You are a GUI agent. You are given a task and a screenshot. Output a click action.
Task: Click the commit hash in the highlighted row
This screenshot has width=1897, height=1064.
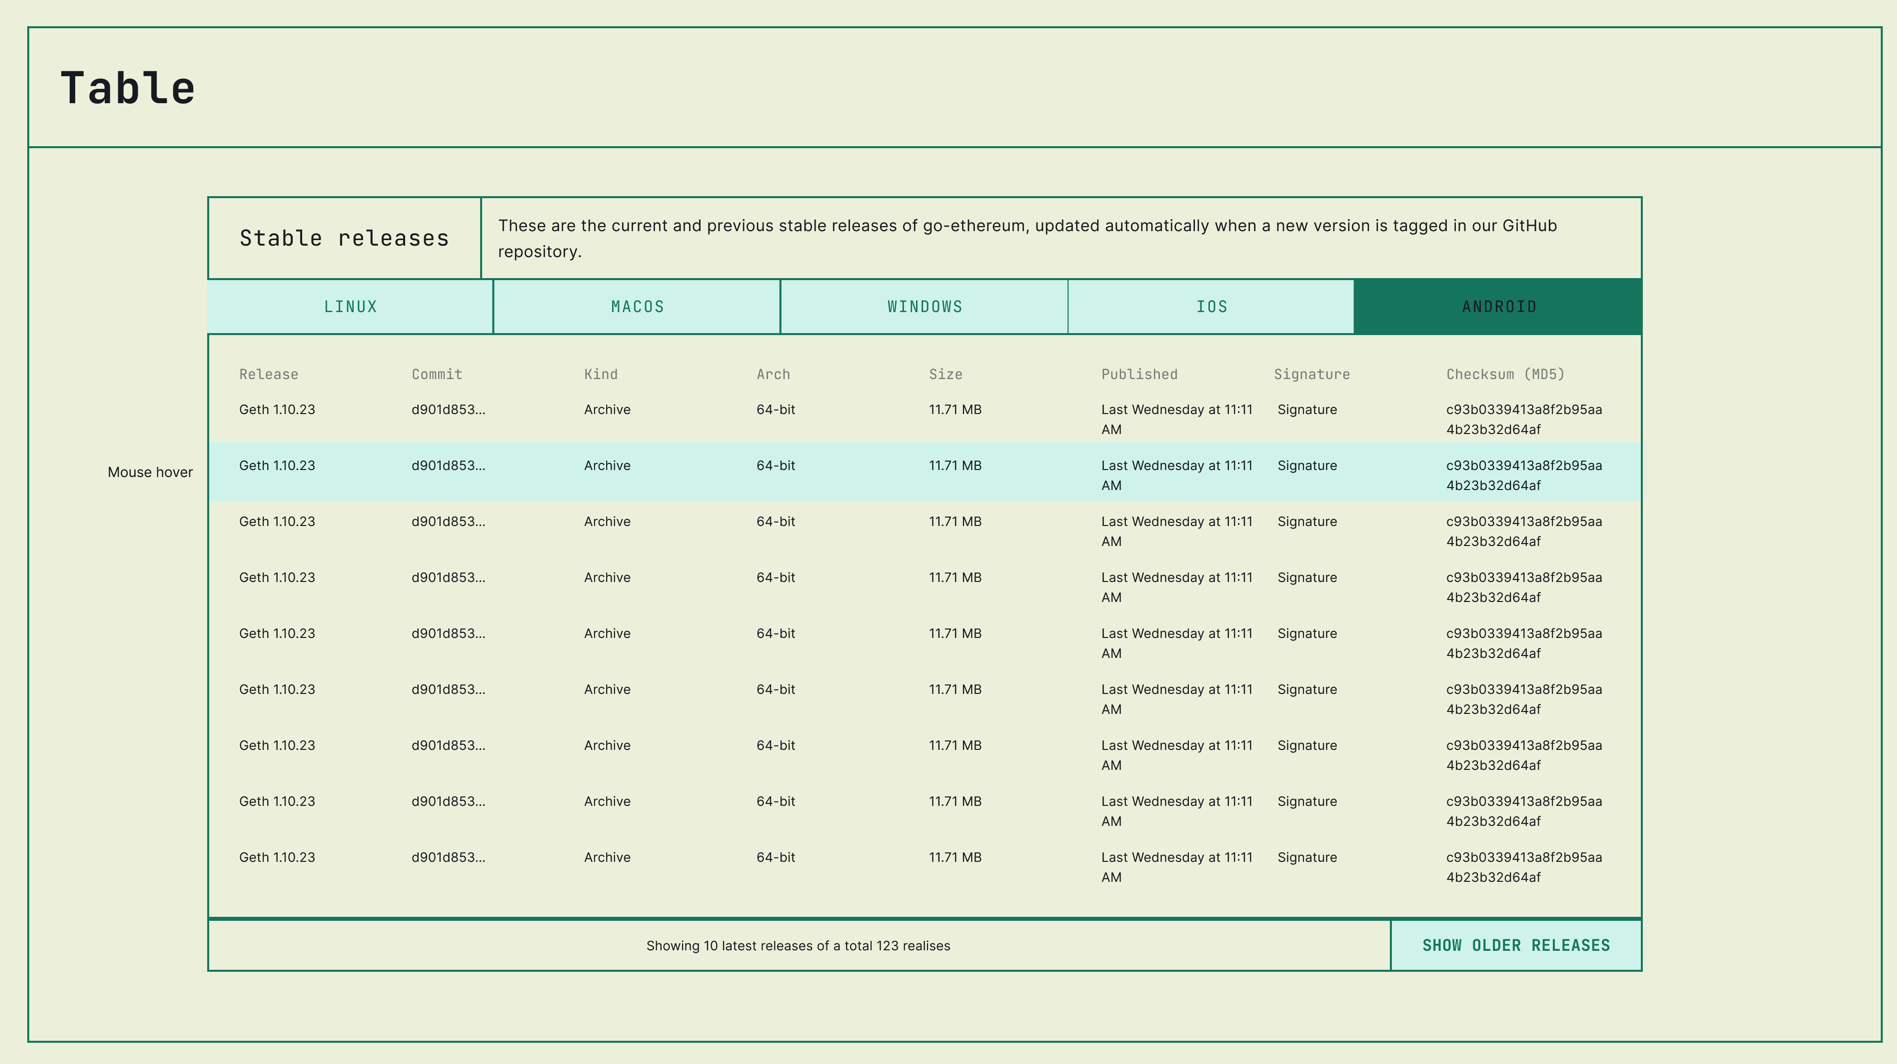coord(448,465)
